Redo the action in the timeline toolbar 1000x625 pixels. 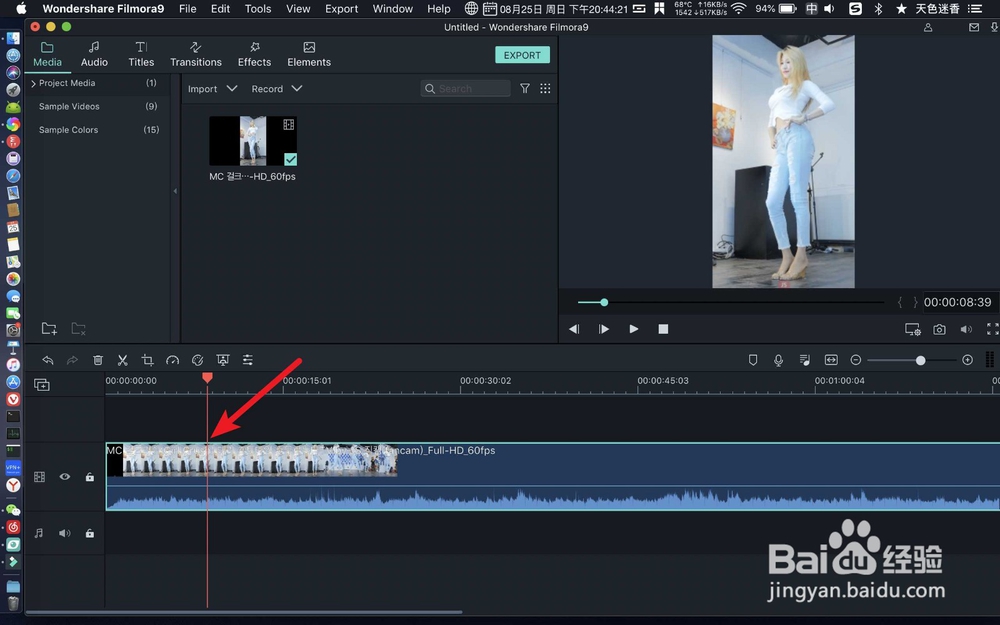coord(72,360)
